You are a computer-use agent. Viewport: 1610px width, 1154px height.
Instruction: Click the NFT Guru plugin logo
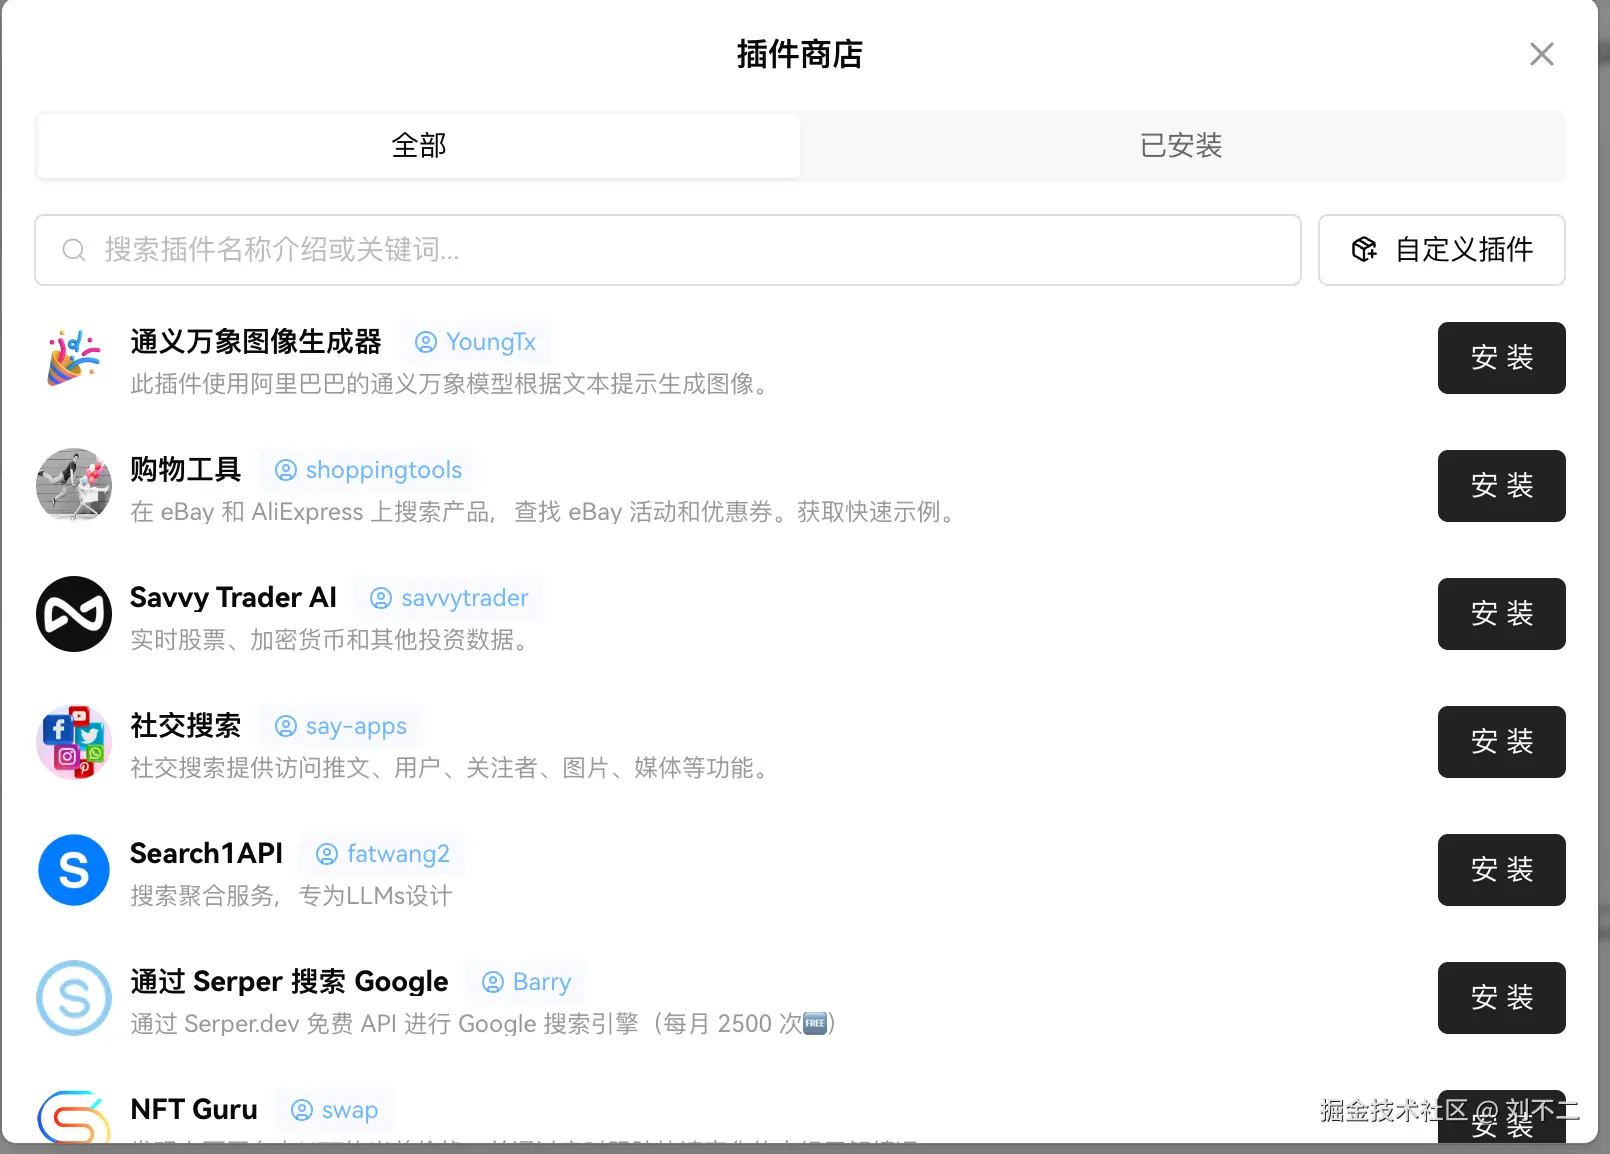[x=74, y=1116]
